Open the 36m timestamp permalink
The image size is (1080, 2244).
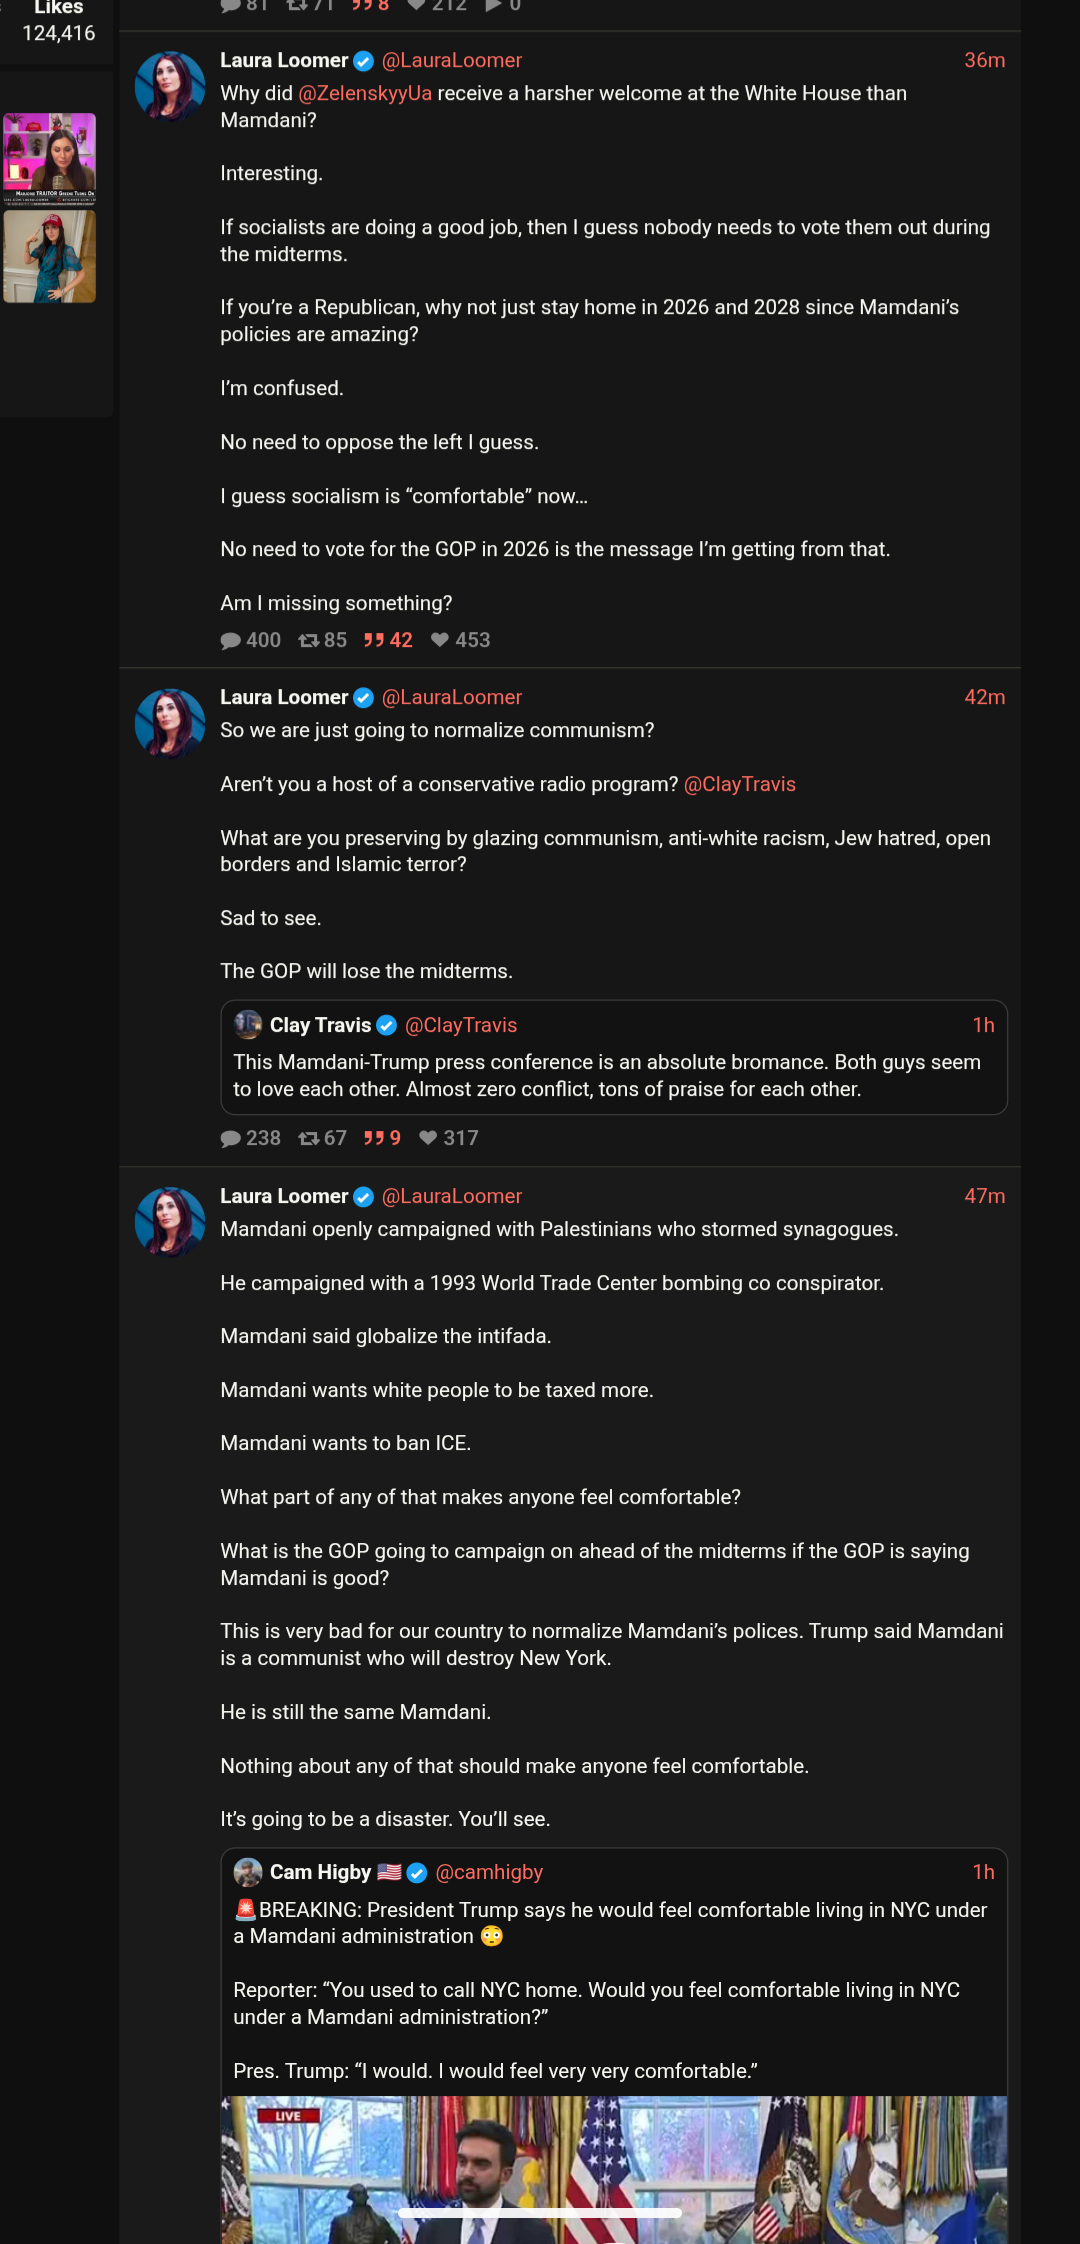(984, 60)
